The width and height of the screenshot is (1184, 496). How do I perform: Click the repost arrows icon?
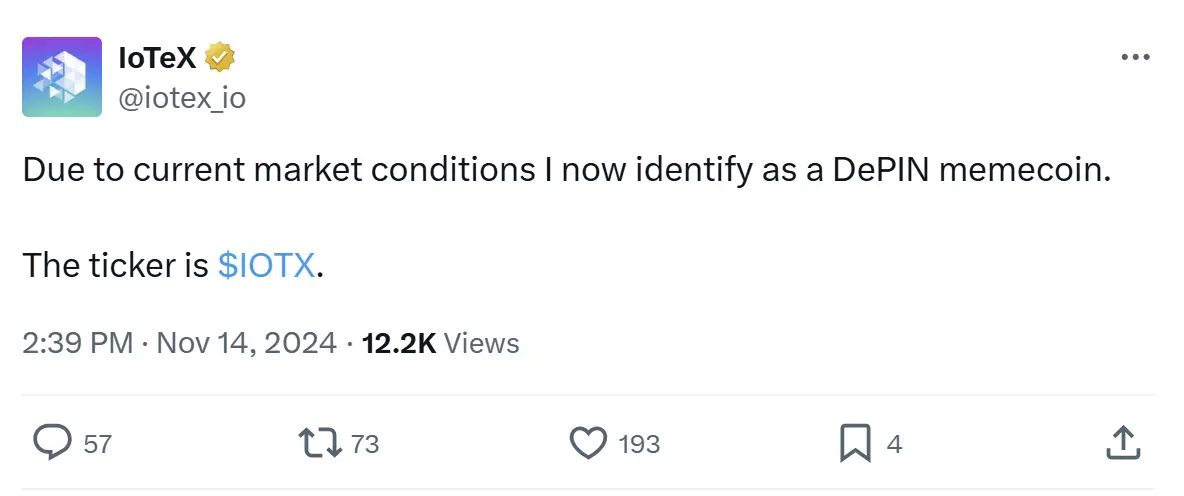click(321, 442)
